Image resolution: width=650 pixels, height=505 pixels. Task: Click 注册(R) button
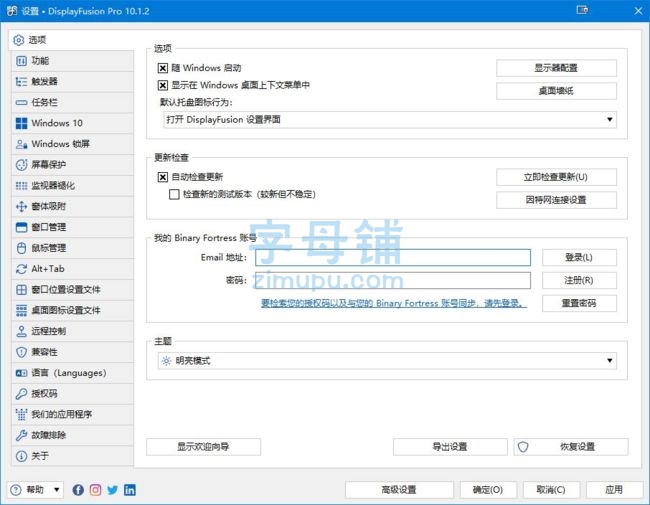(579, 280)
